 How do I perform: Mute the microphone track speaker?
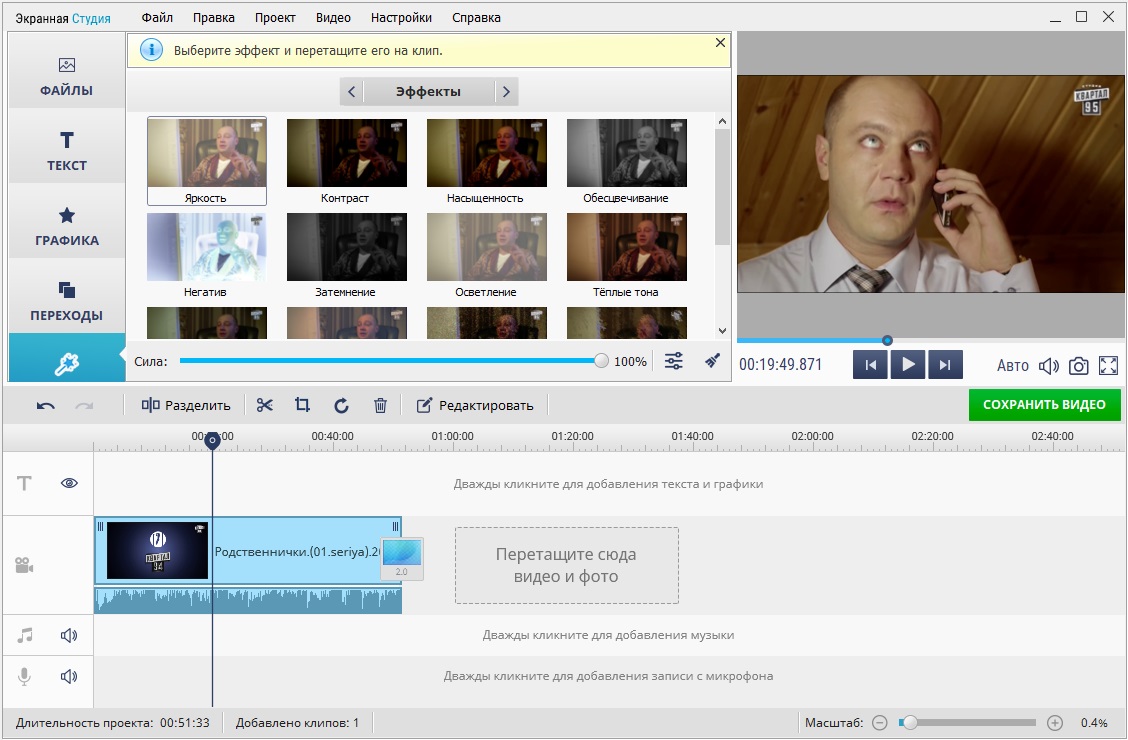[69, 676]
